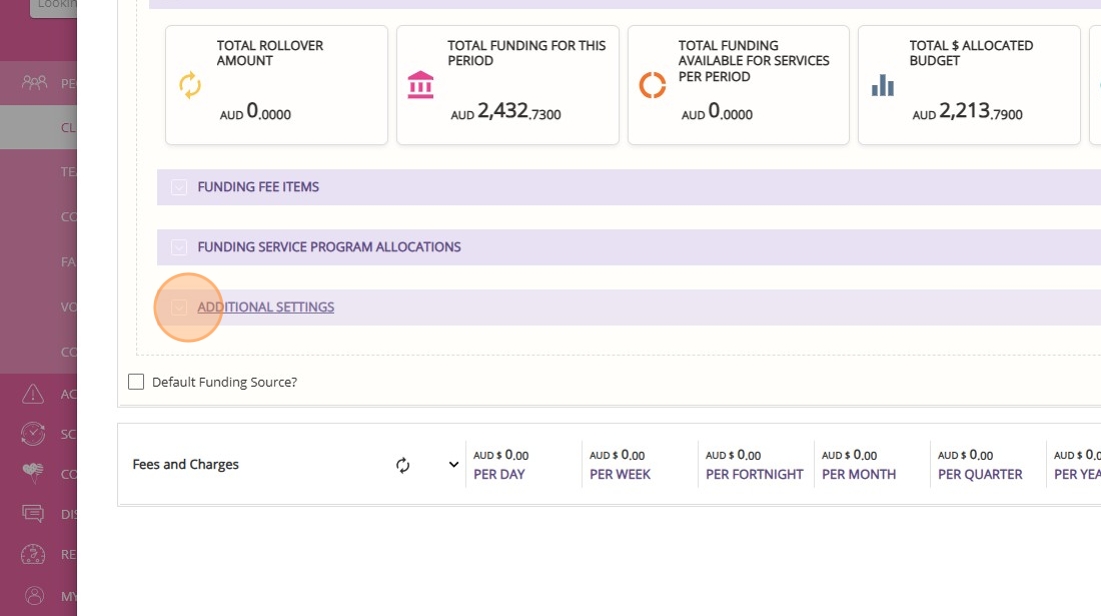
Task: Open the clock schedule sidebar icon
Action: click(34, 434)
